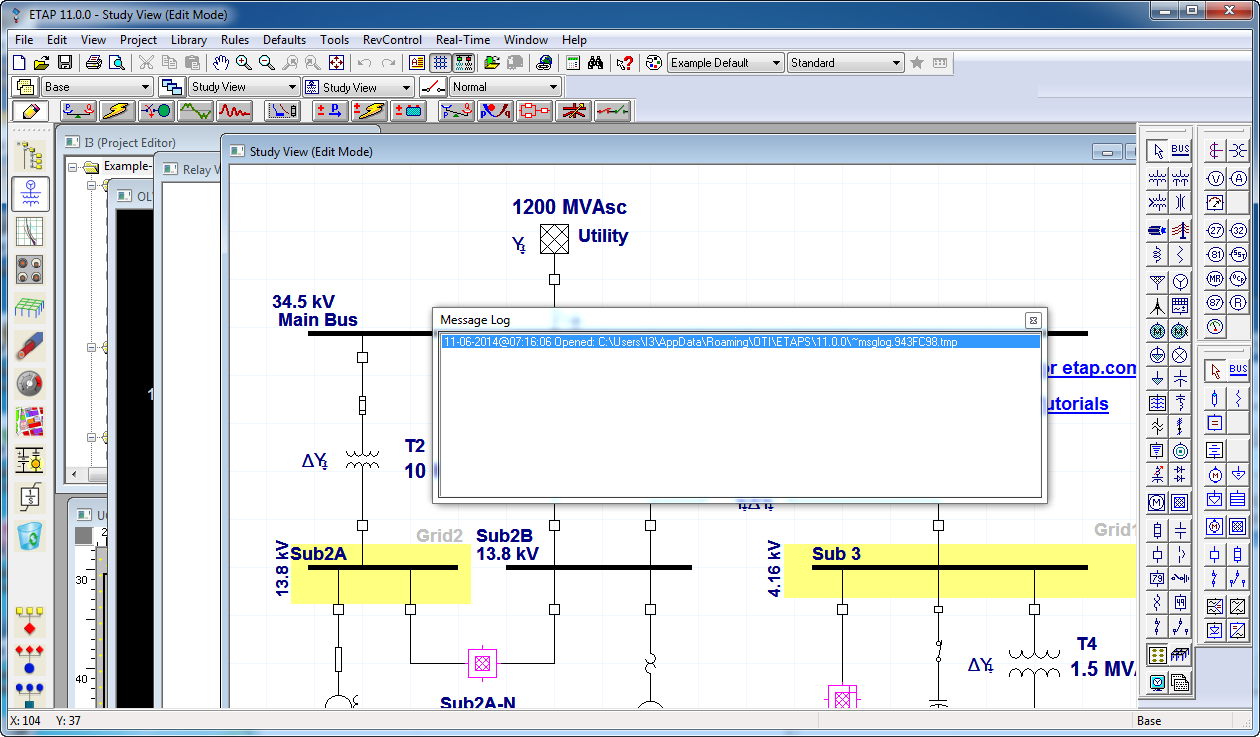Select the ammeter (A) in instrumentation palette

[1239, 178]
